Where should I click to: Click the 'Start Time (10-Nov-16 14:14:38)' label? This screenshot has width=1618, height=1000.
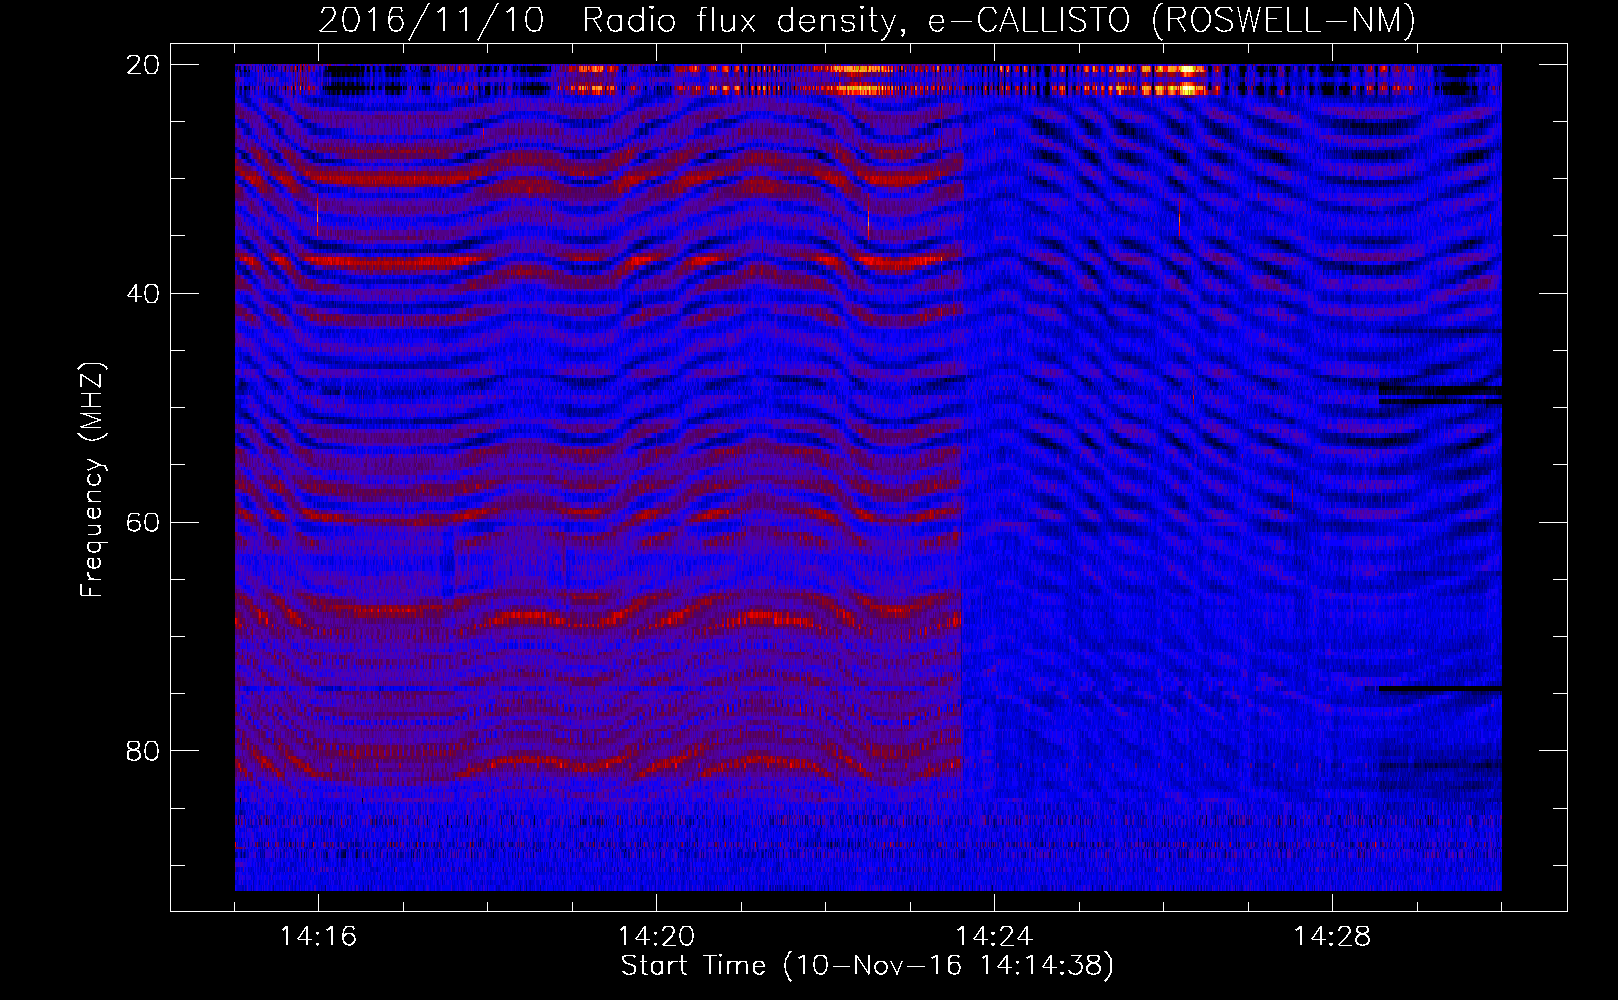tap(867, 966)
